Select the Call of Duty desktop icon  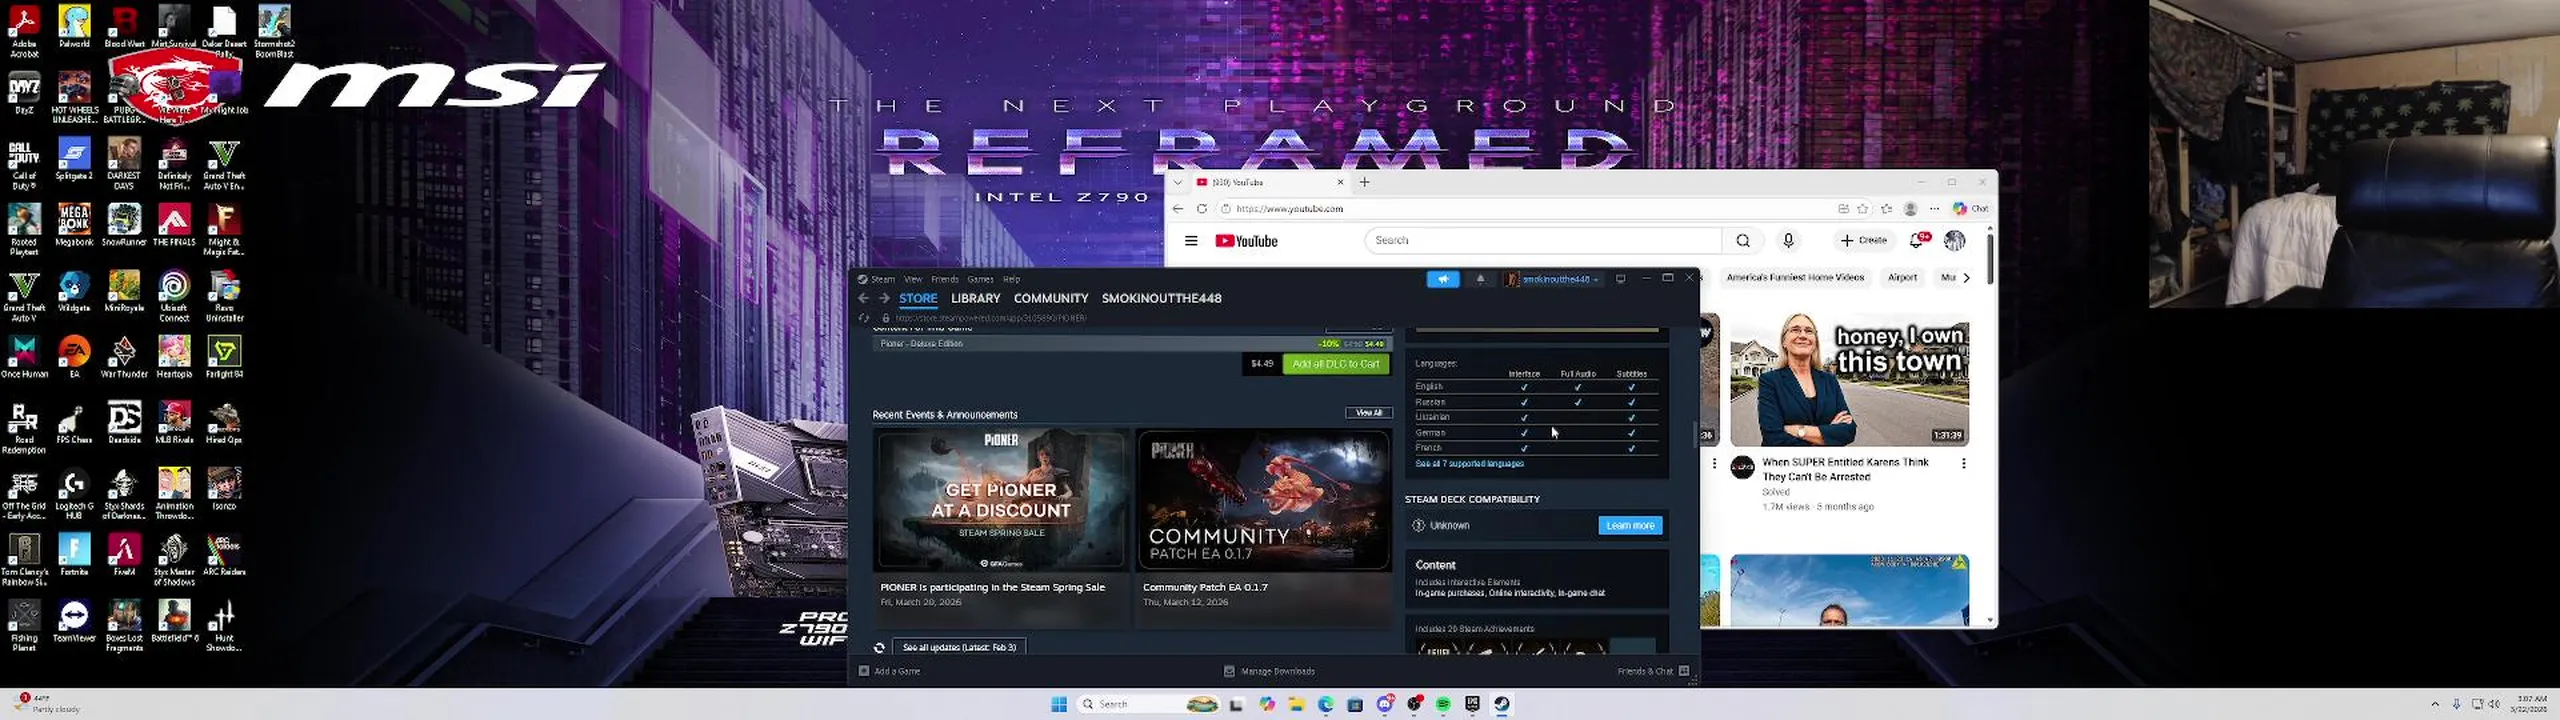coord(24,164)
